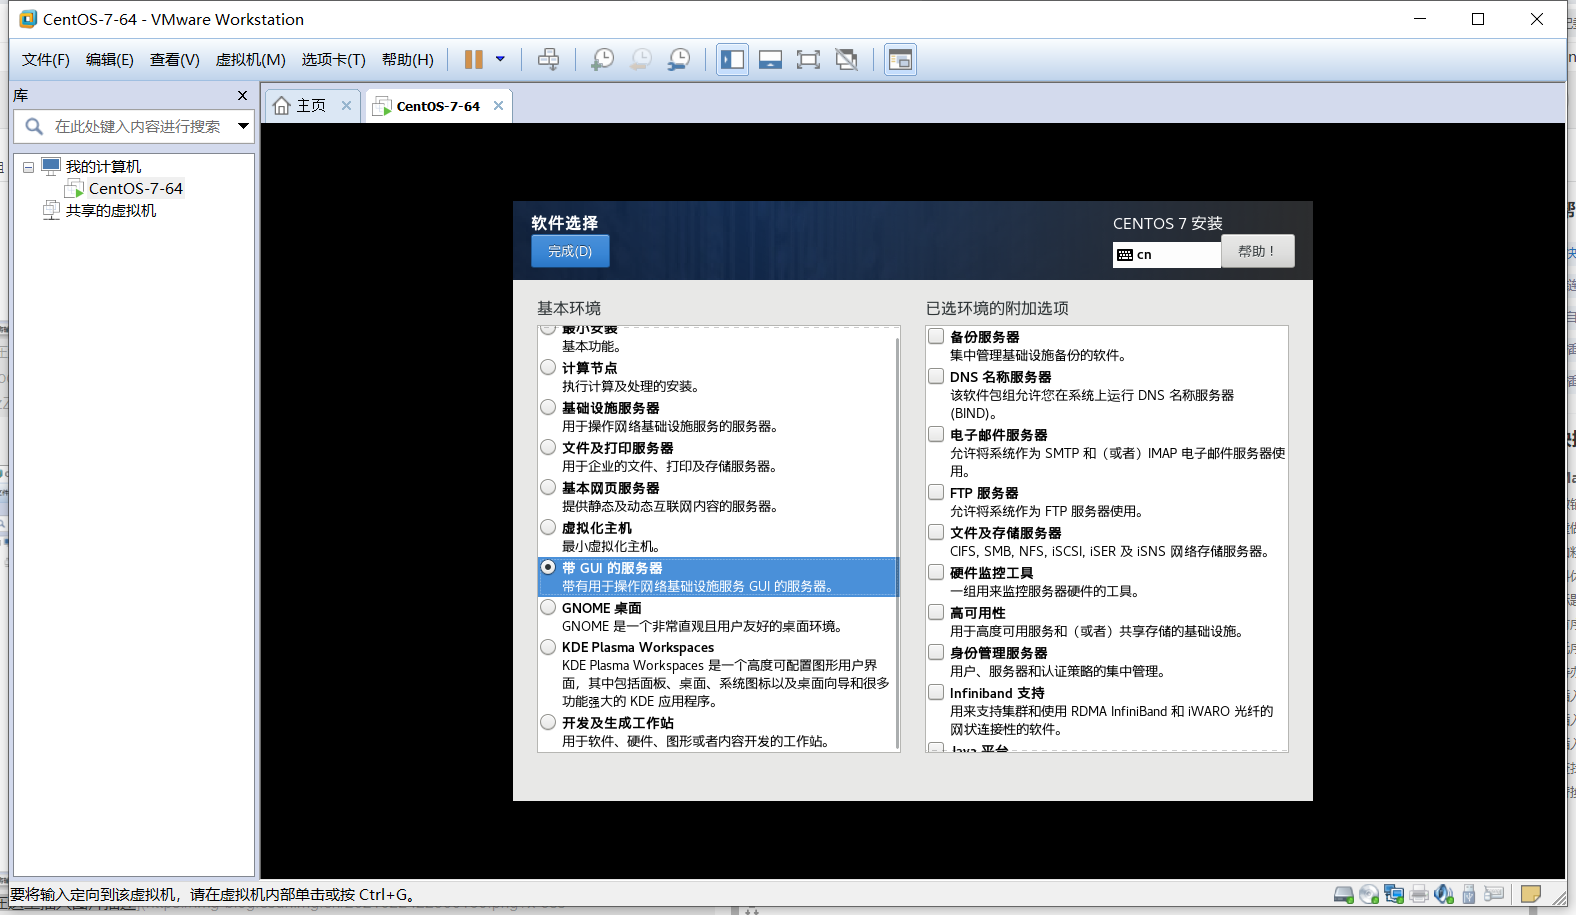Open the 编辑(E) menu
The width and height of the screenshot is (1576, 915).
coord(110,60)
